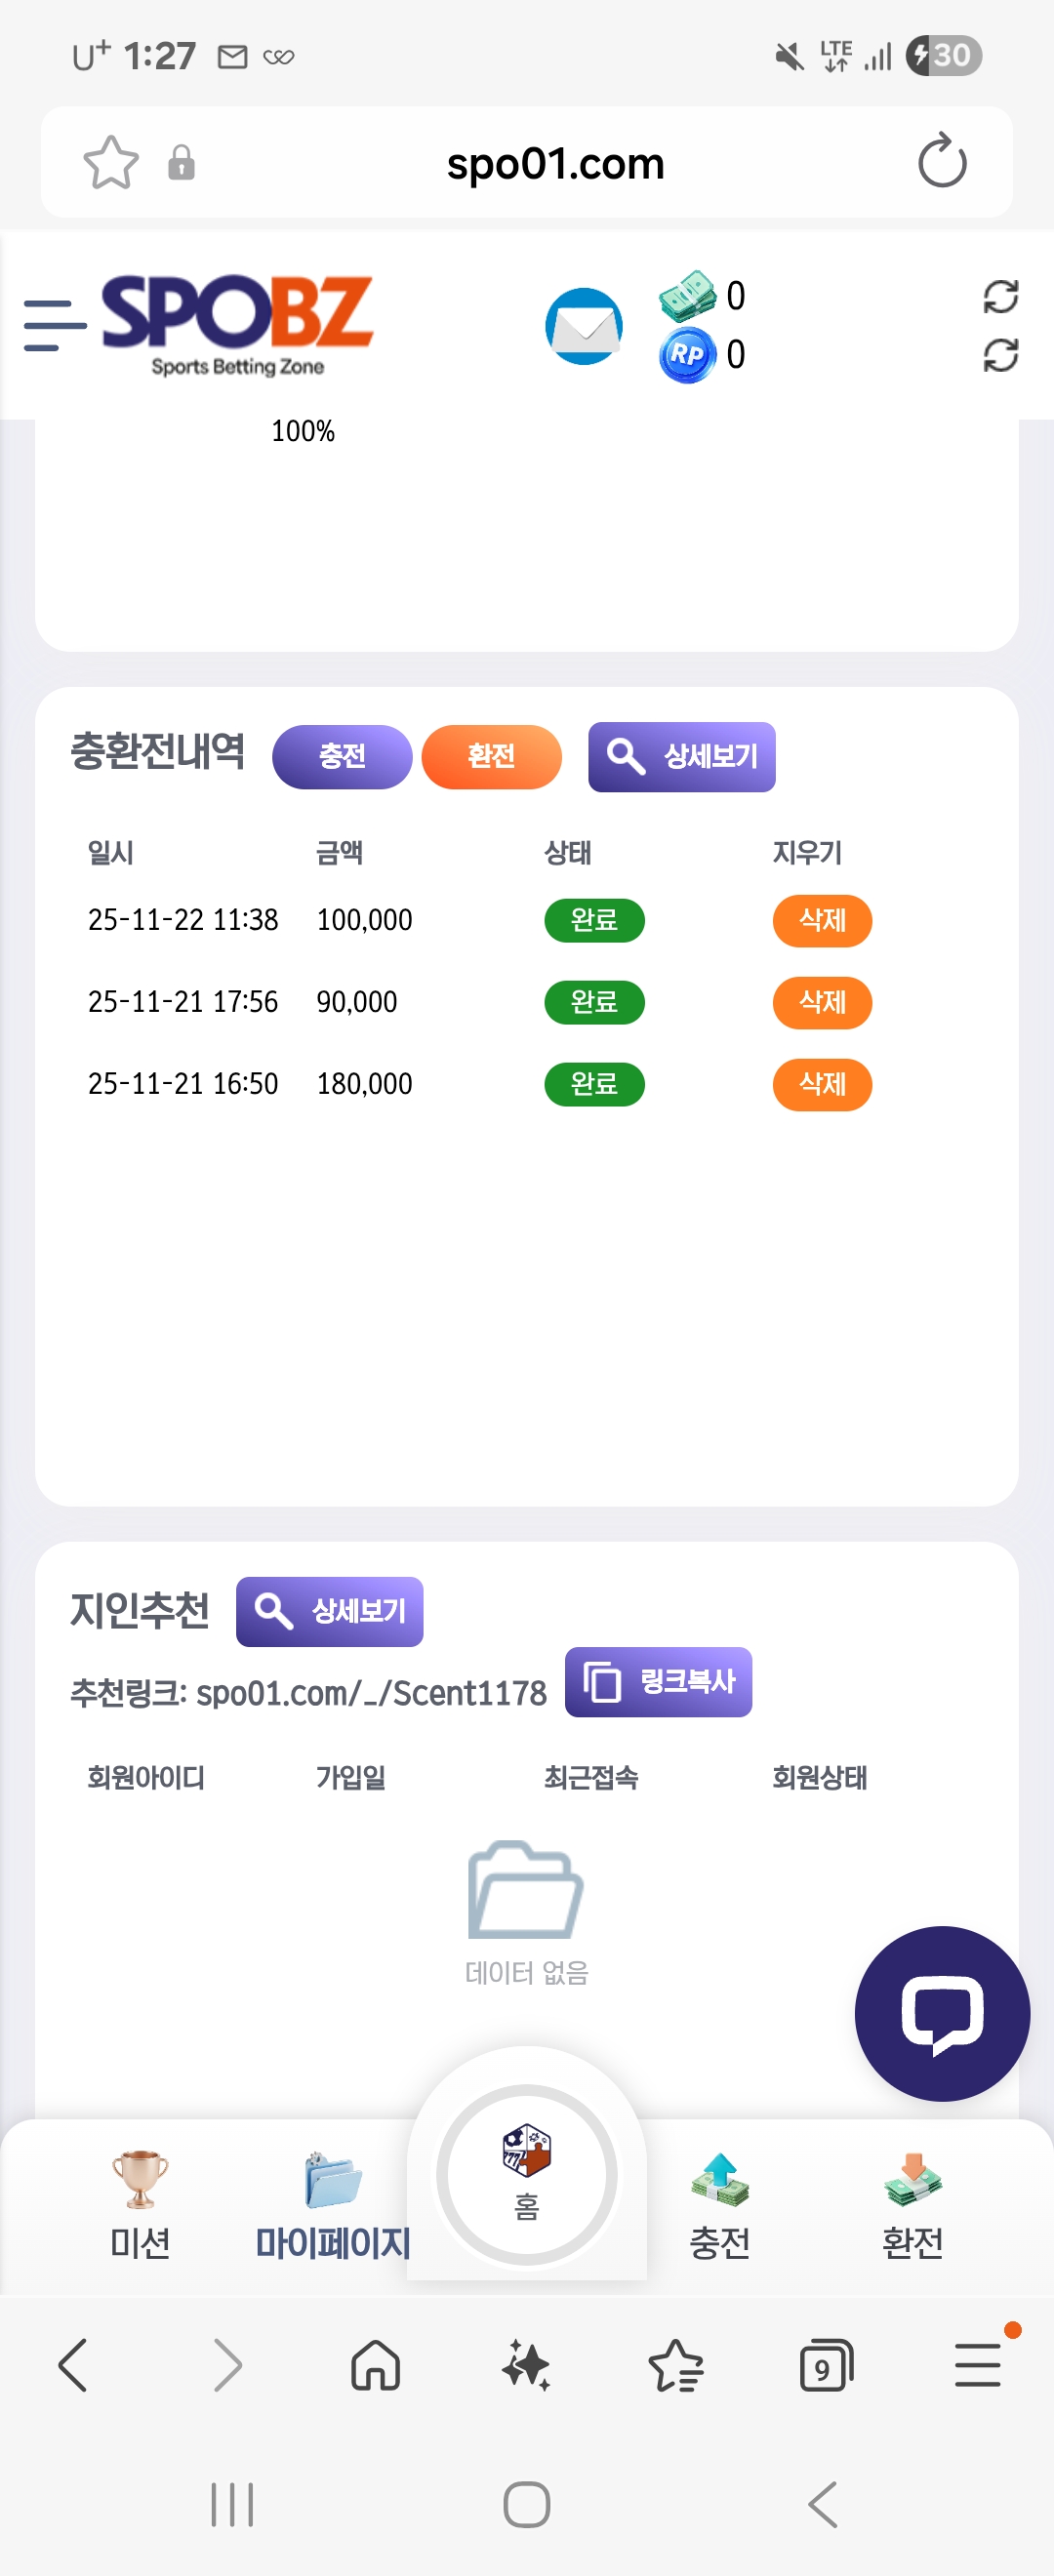Viewport: 1054px width, 2576px height.
Task: Open 상세보기 for 지인추천
Action: [x=329, y=1611]
